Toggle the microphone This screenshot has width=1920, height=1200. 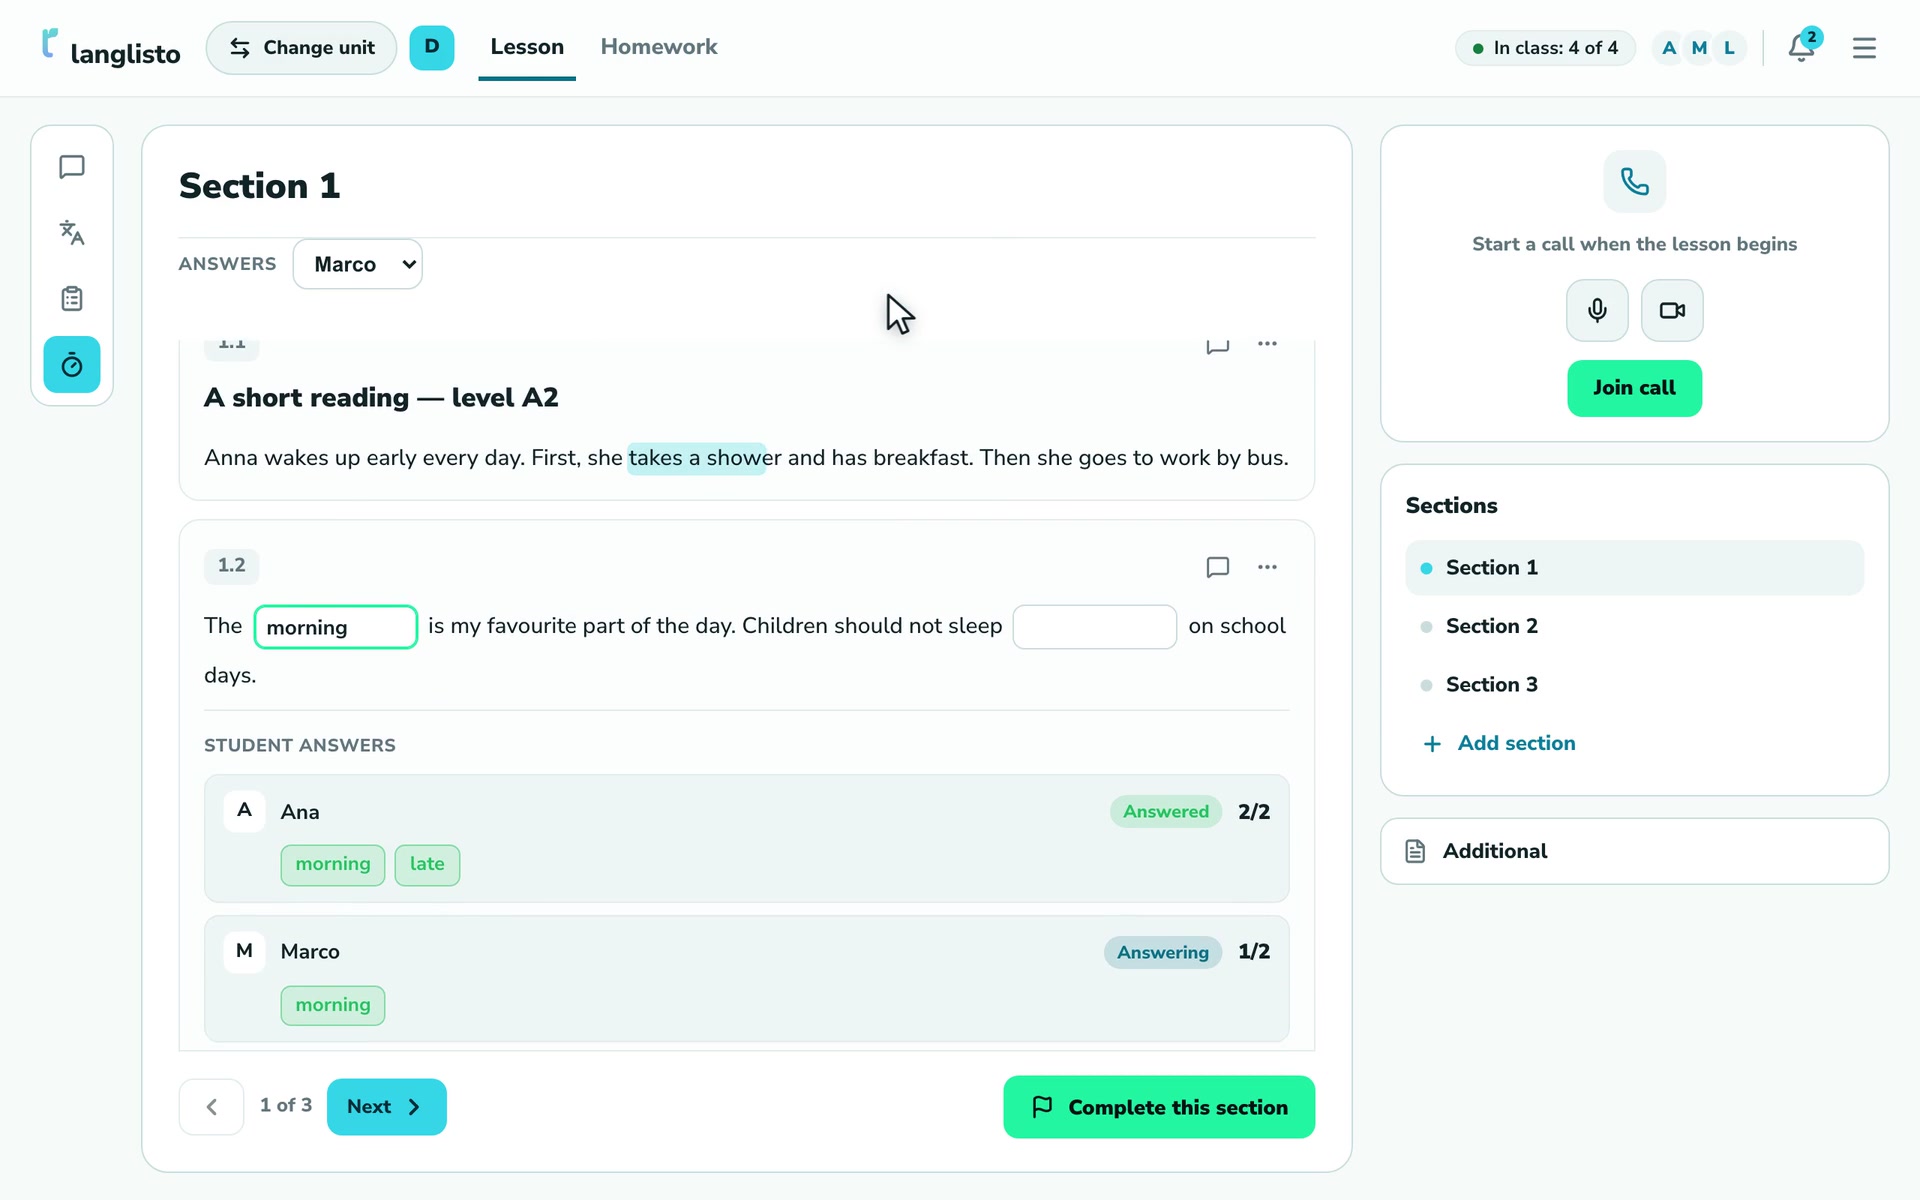tap(1597, 311)
